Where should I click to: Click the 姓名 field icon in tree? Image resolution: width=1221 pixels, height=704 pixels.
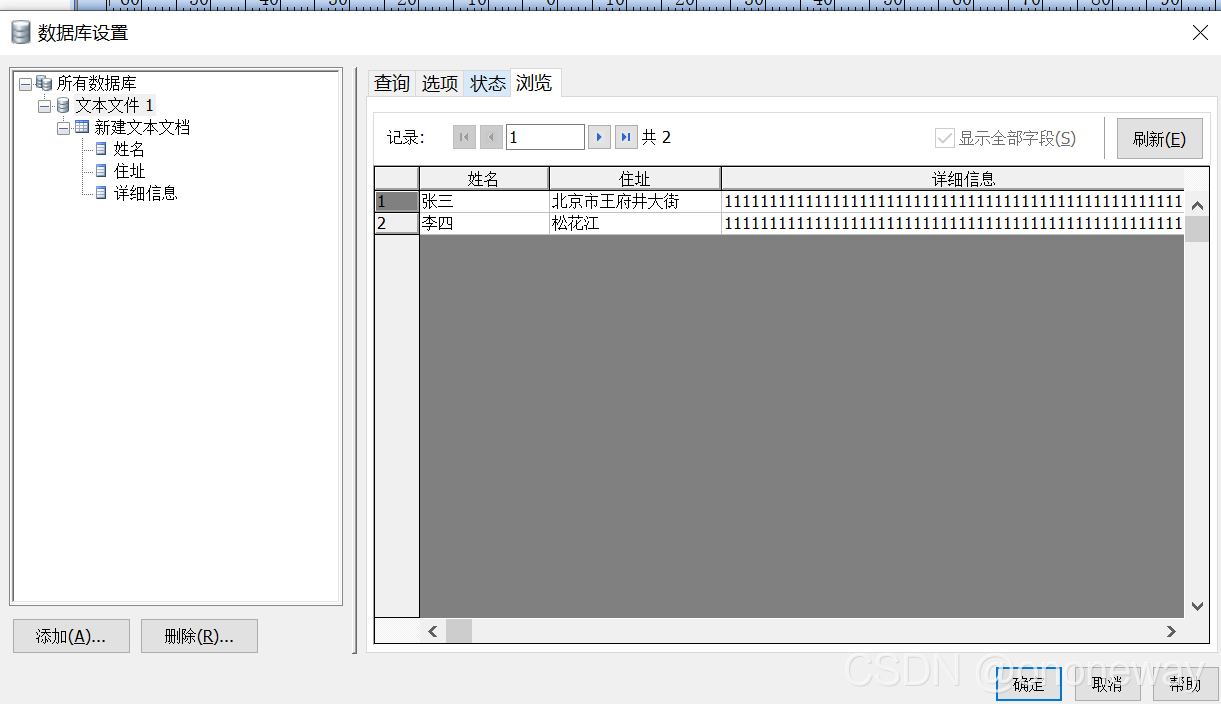pyautogui.click(x=101, y=149)
